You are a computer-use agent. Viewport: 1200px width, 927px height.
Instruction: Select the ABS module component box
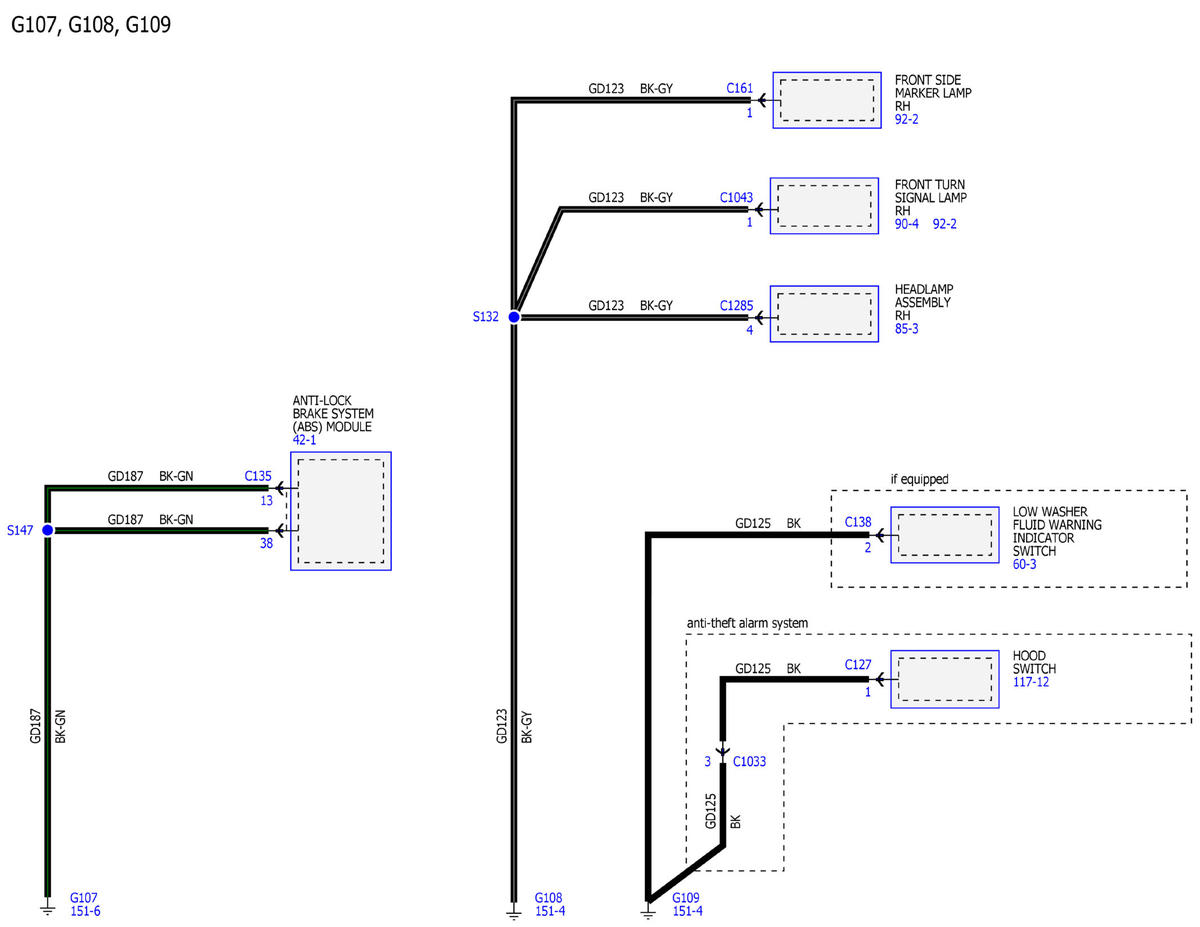pos(341,511)
